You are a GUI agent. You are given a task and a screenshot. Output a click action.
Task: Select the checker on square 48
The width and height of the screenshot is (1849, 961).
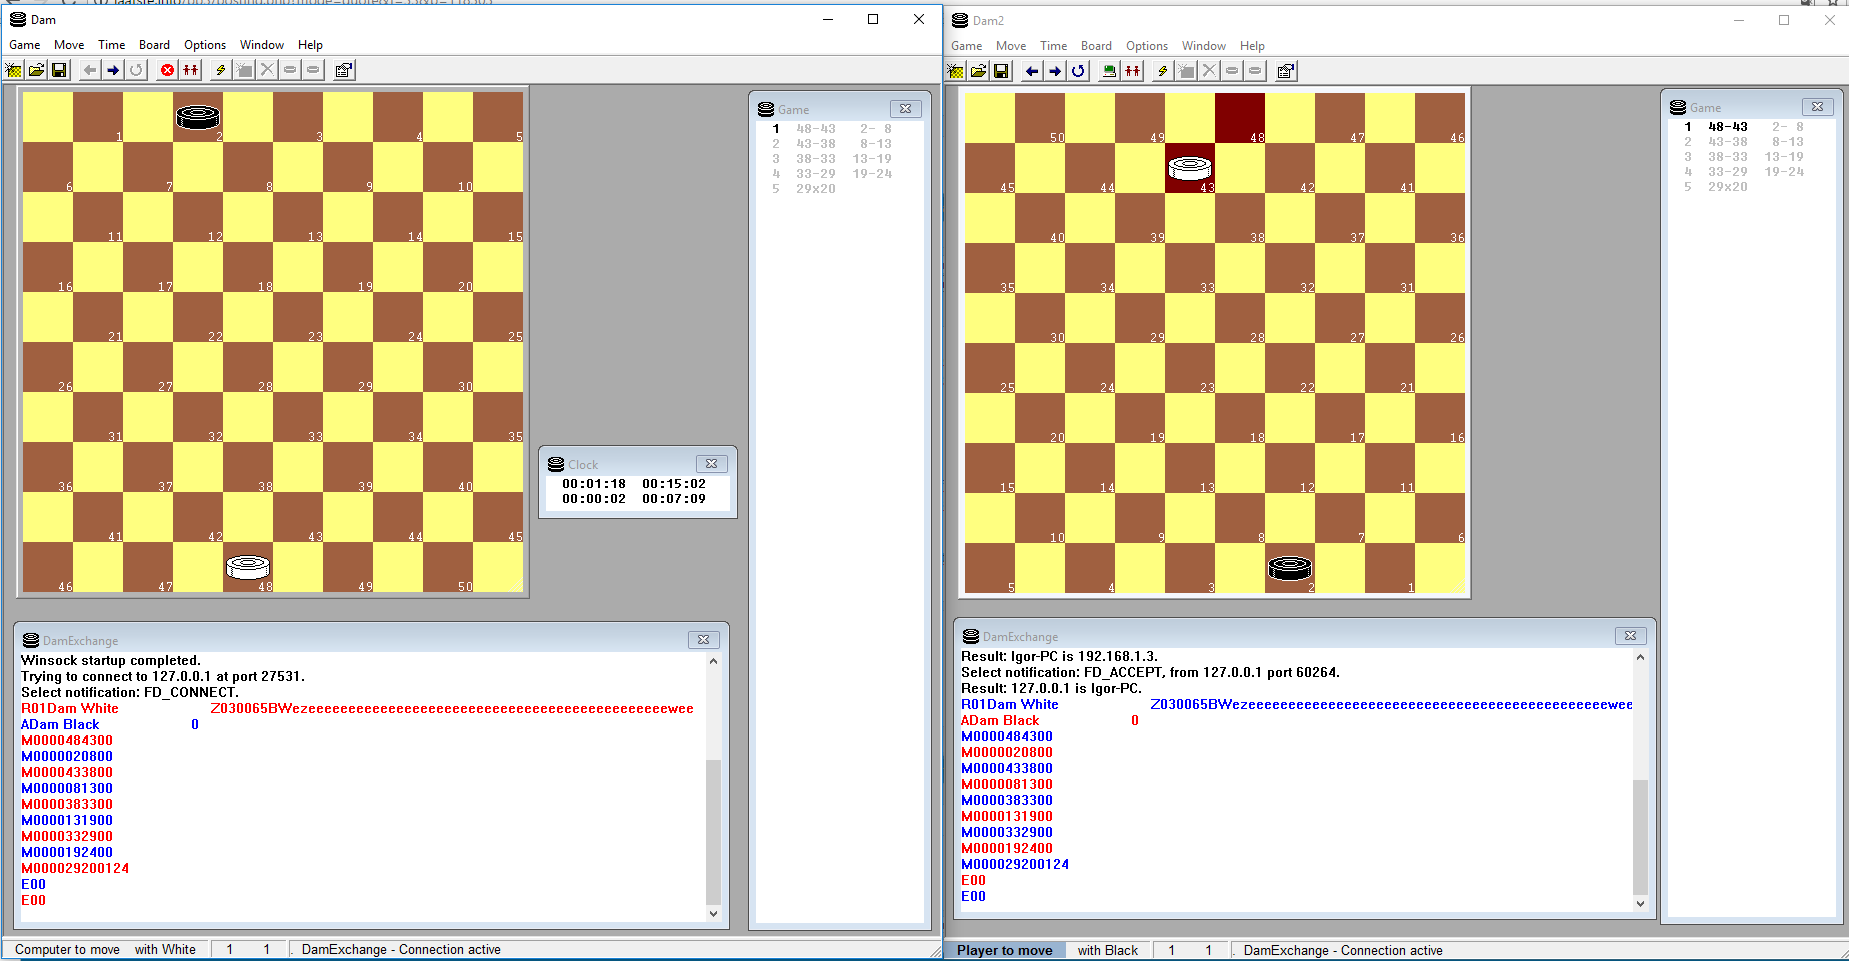(x=248, y=566)
